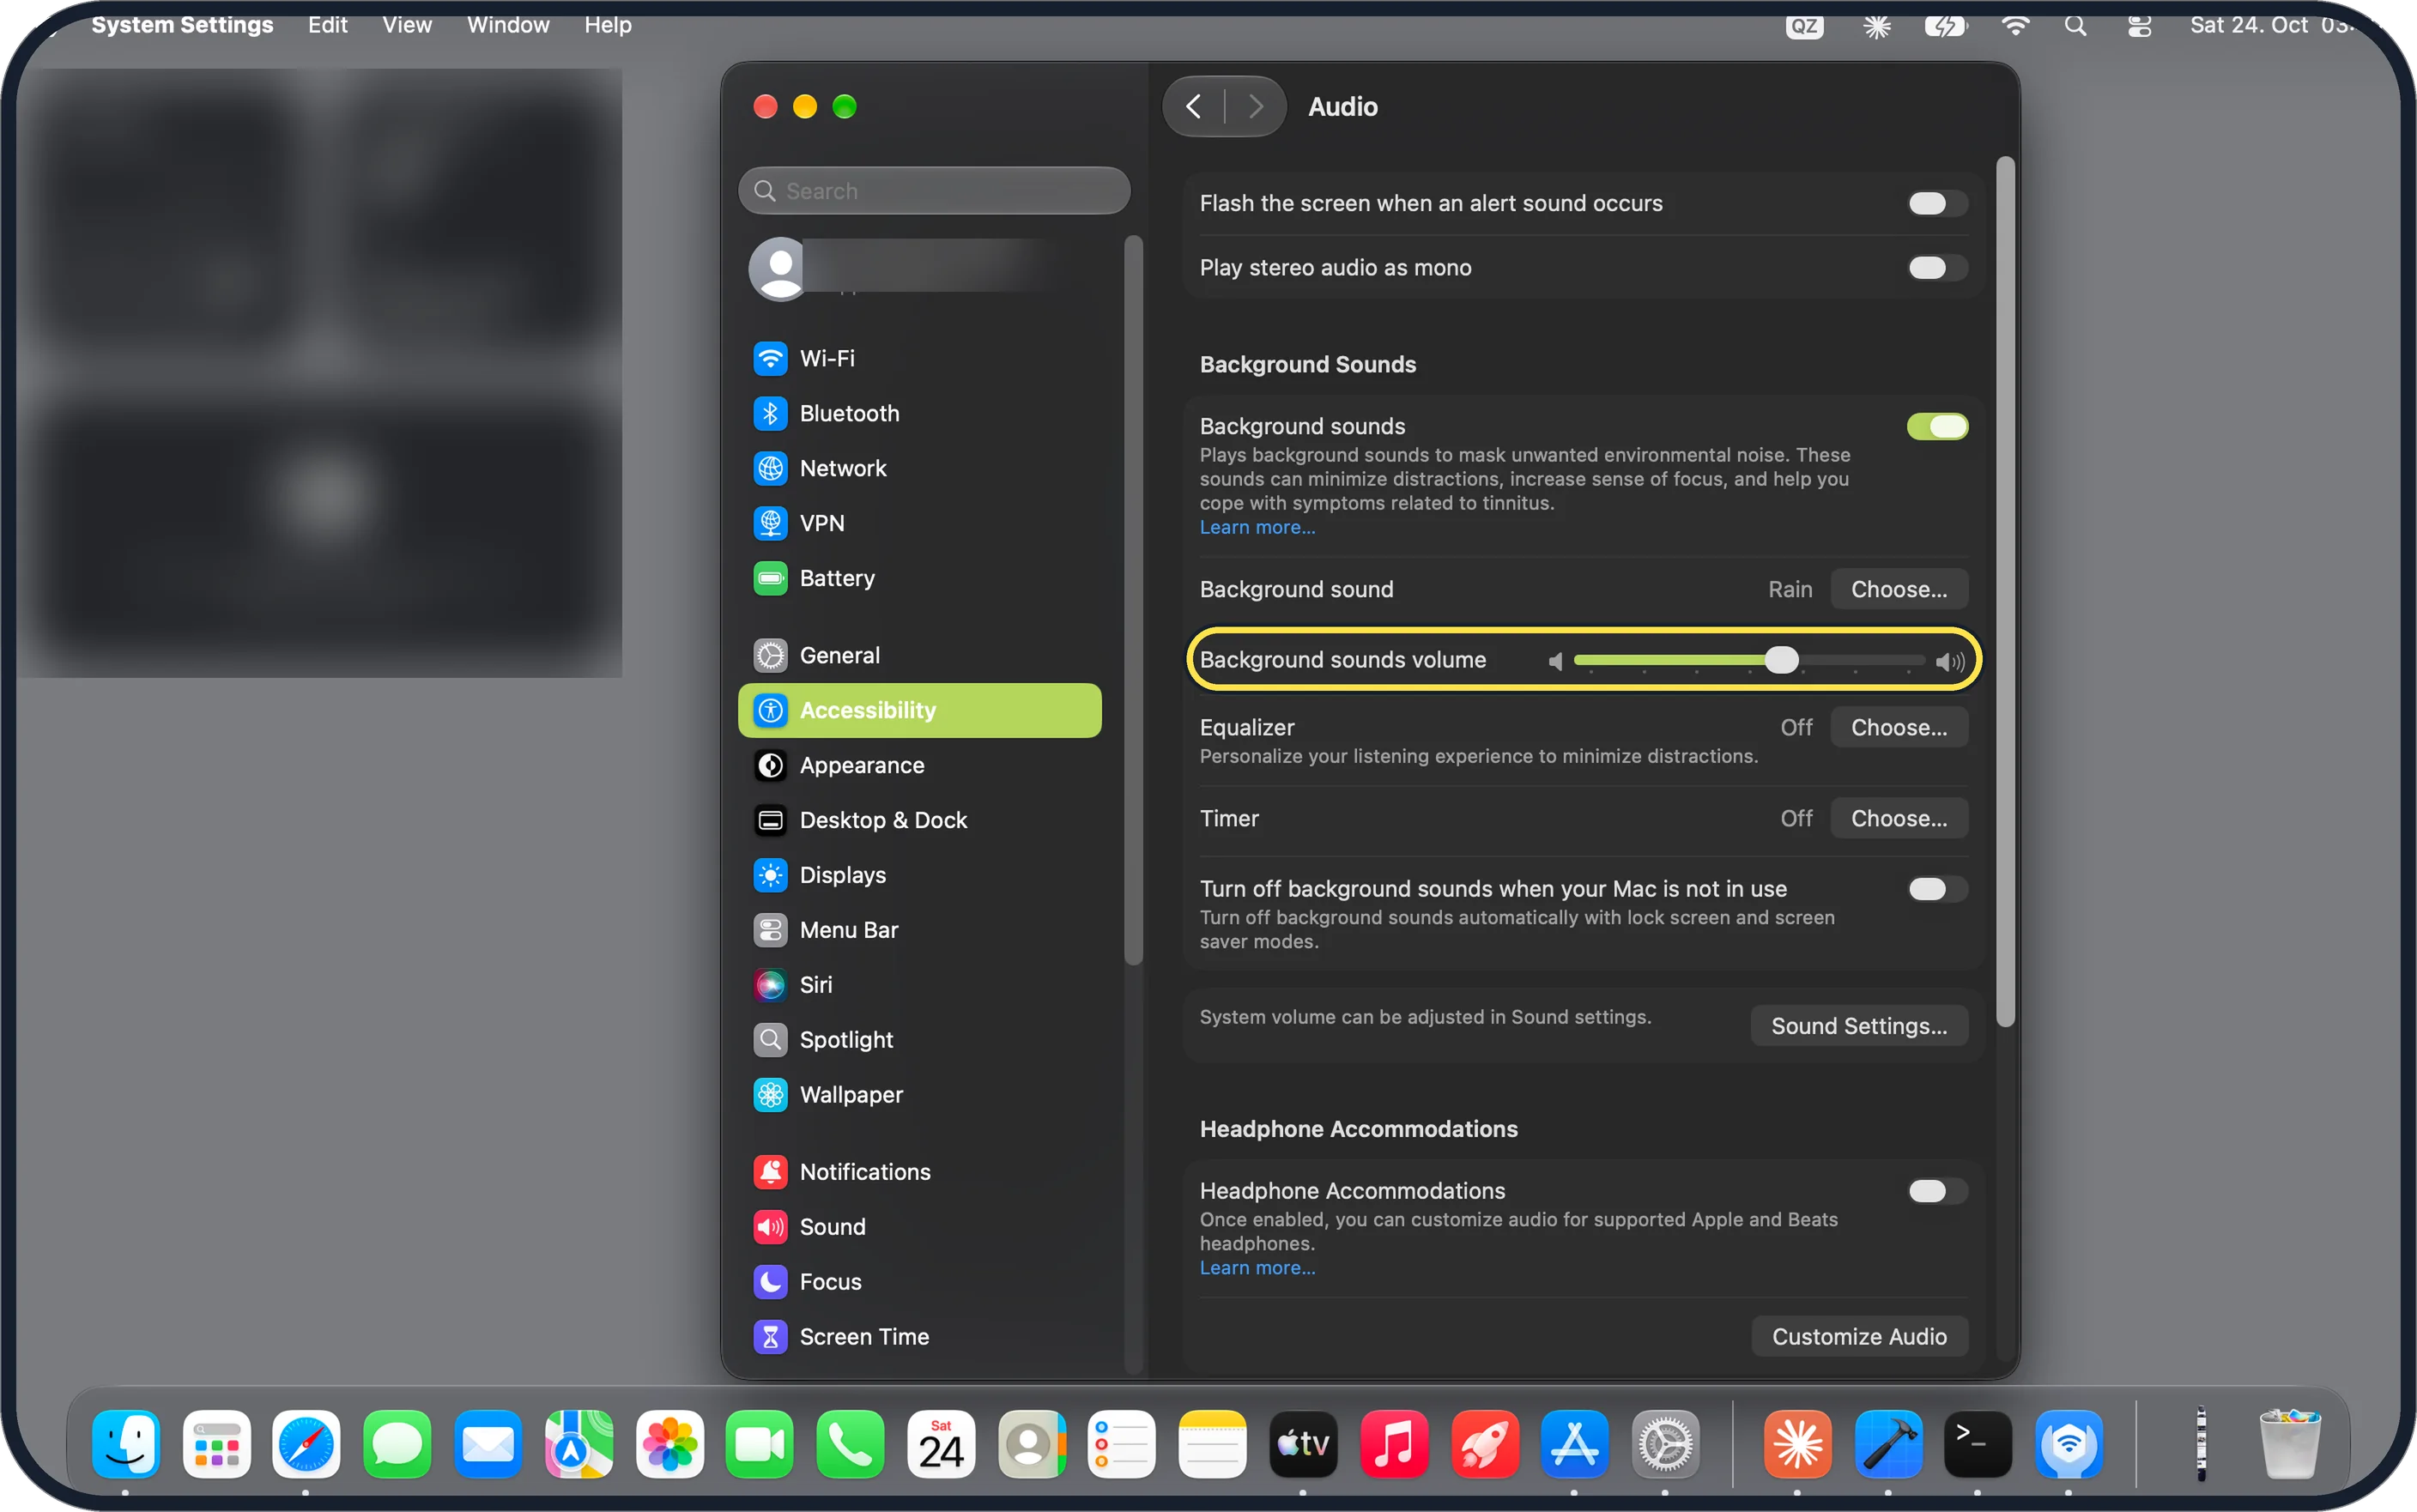Open Control Center in menu bar
This screenshot has height=1512, width=2417.
click(2139, 25)
